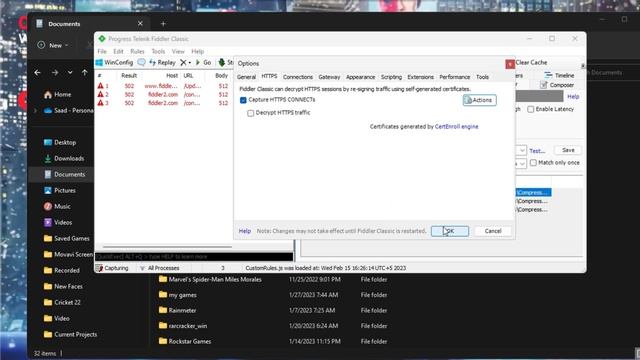Open Desktop in Explorer sidebar

(x=60, y=142)
